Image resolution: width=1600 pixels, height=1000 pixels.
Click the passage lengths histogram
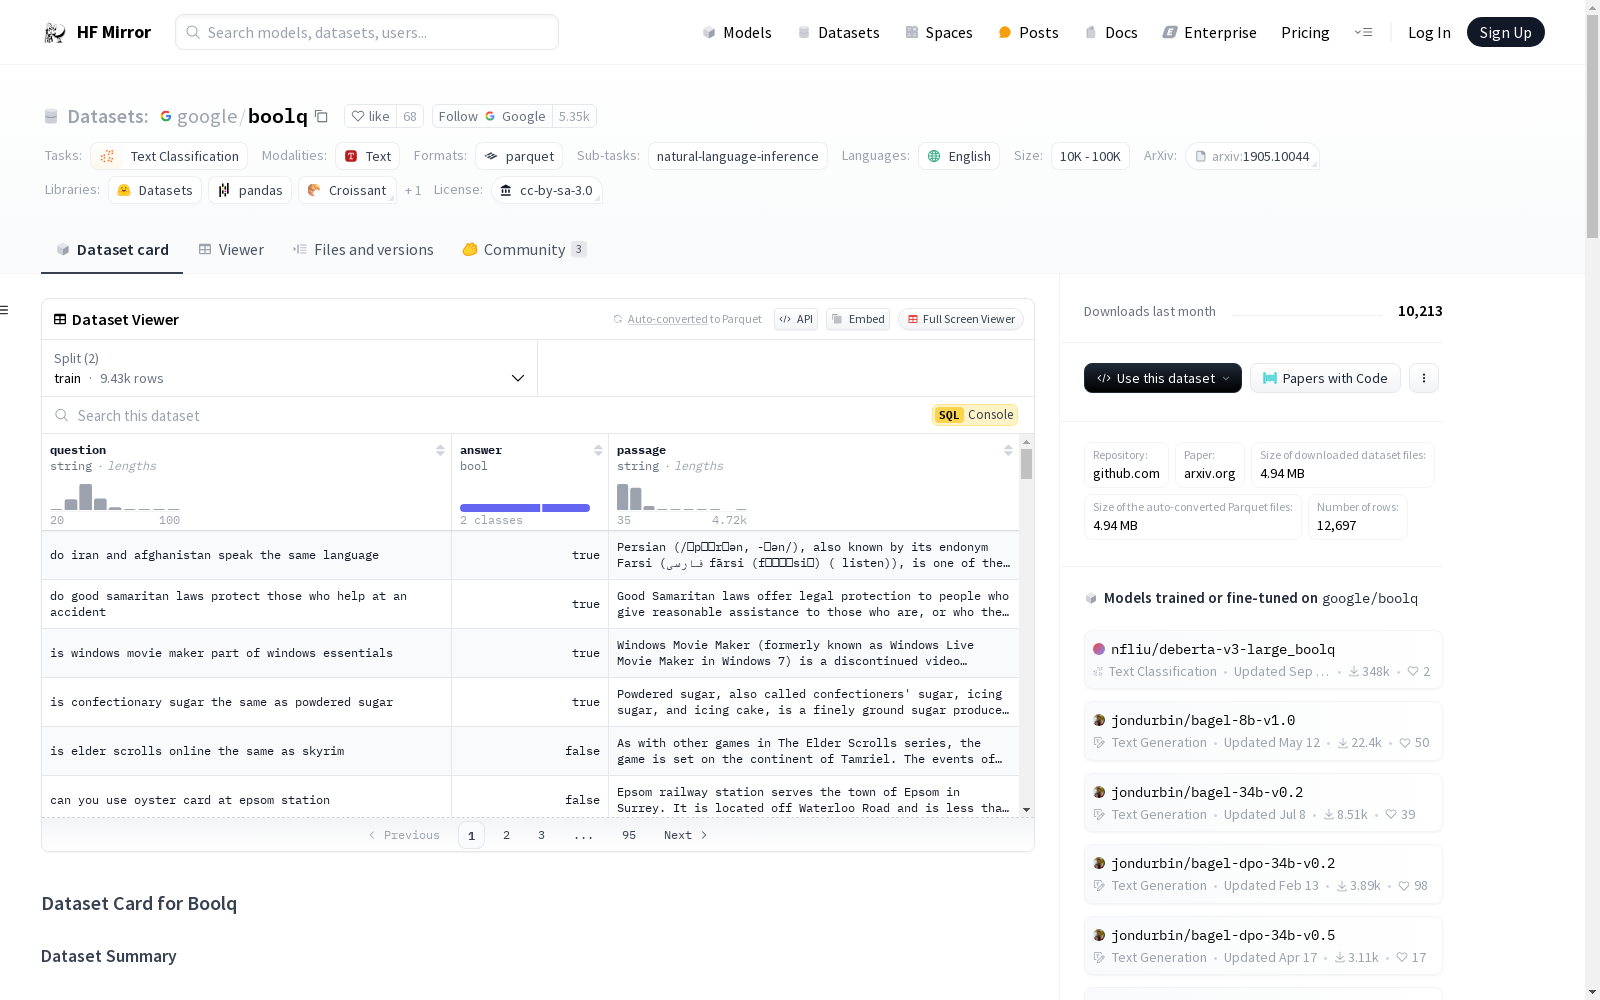682,497
